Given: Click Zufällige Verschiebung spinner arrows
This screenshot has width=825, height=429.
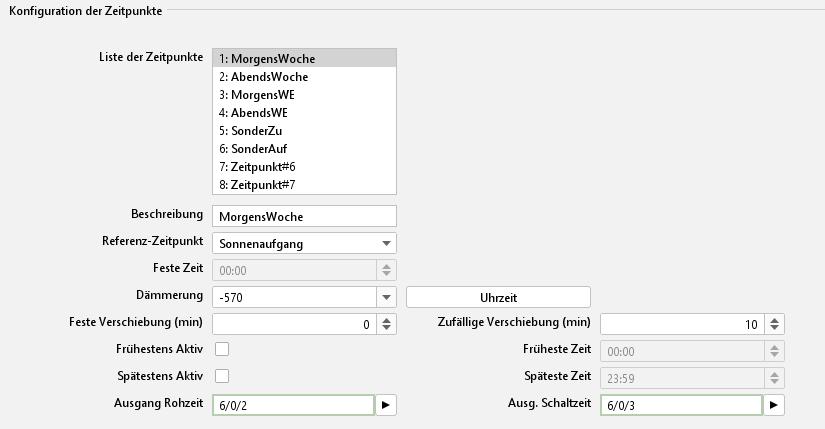Looking at the screenshot, I should tap(774, 324).
